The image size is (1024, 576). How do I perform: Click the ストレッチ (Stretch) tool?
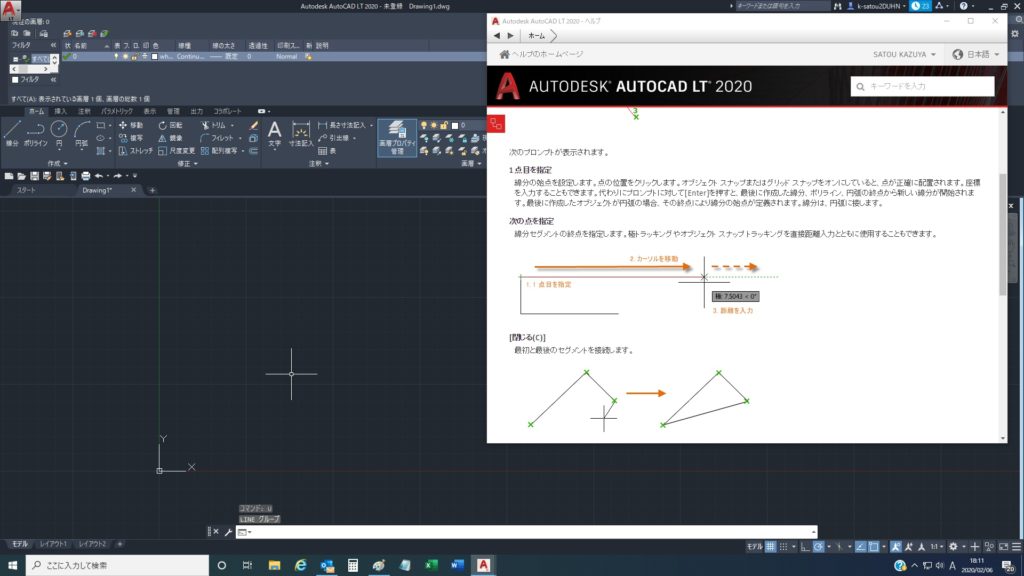[x=135, y=151]
